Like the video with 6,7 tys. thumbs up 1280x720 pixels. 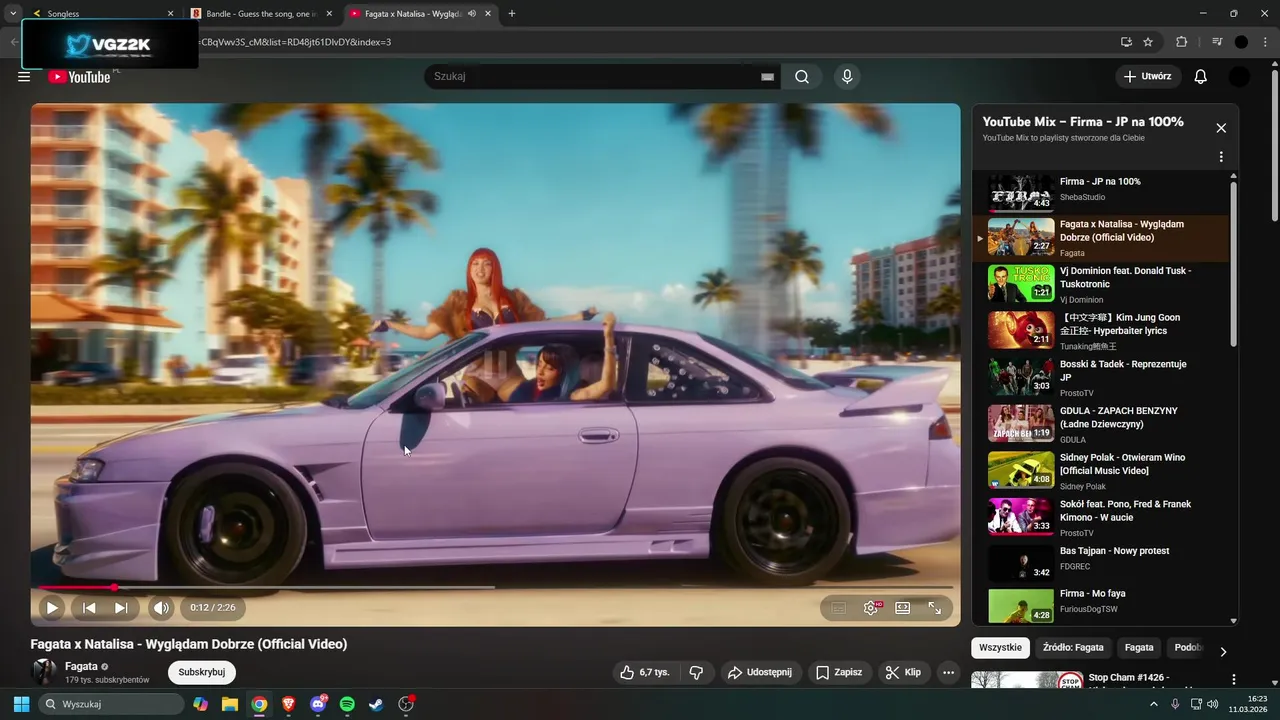pyautogui.click(x=644, y=673)
